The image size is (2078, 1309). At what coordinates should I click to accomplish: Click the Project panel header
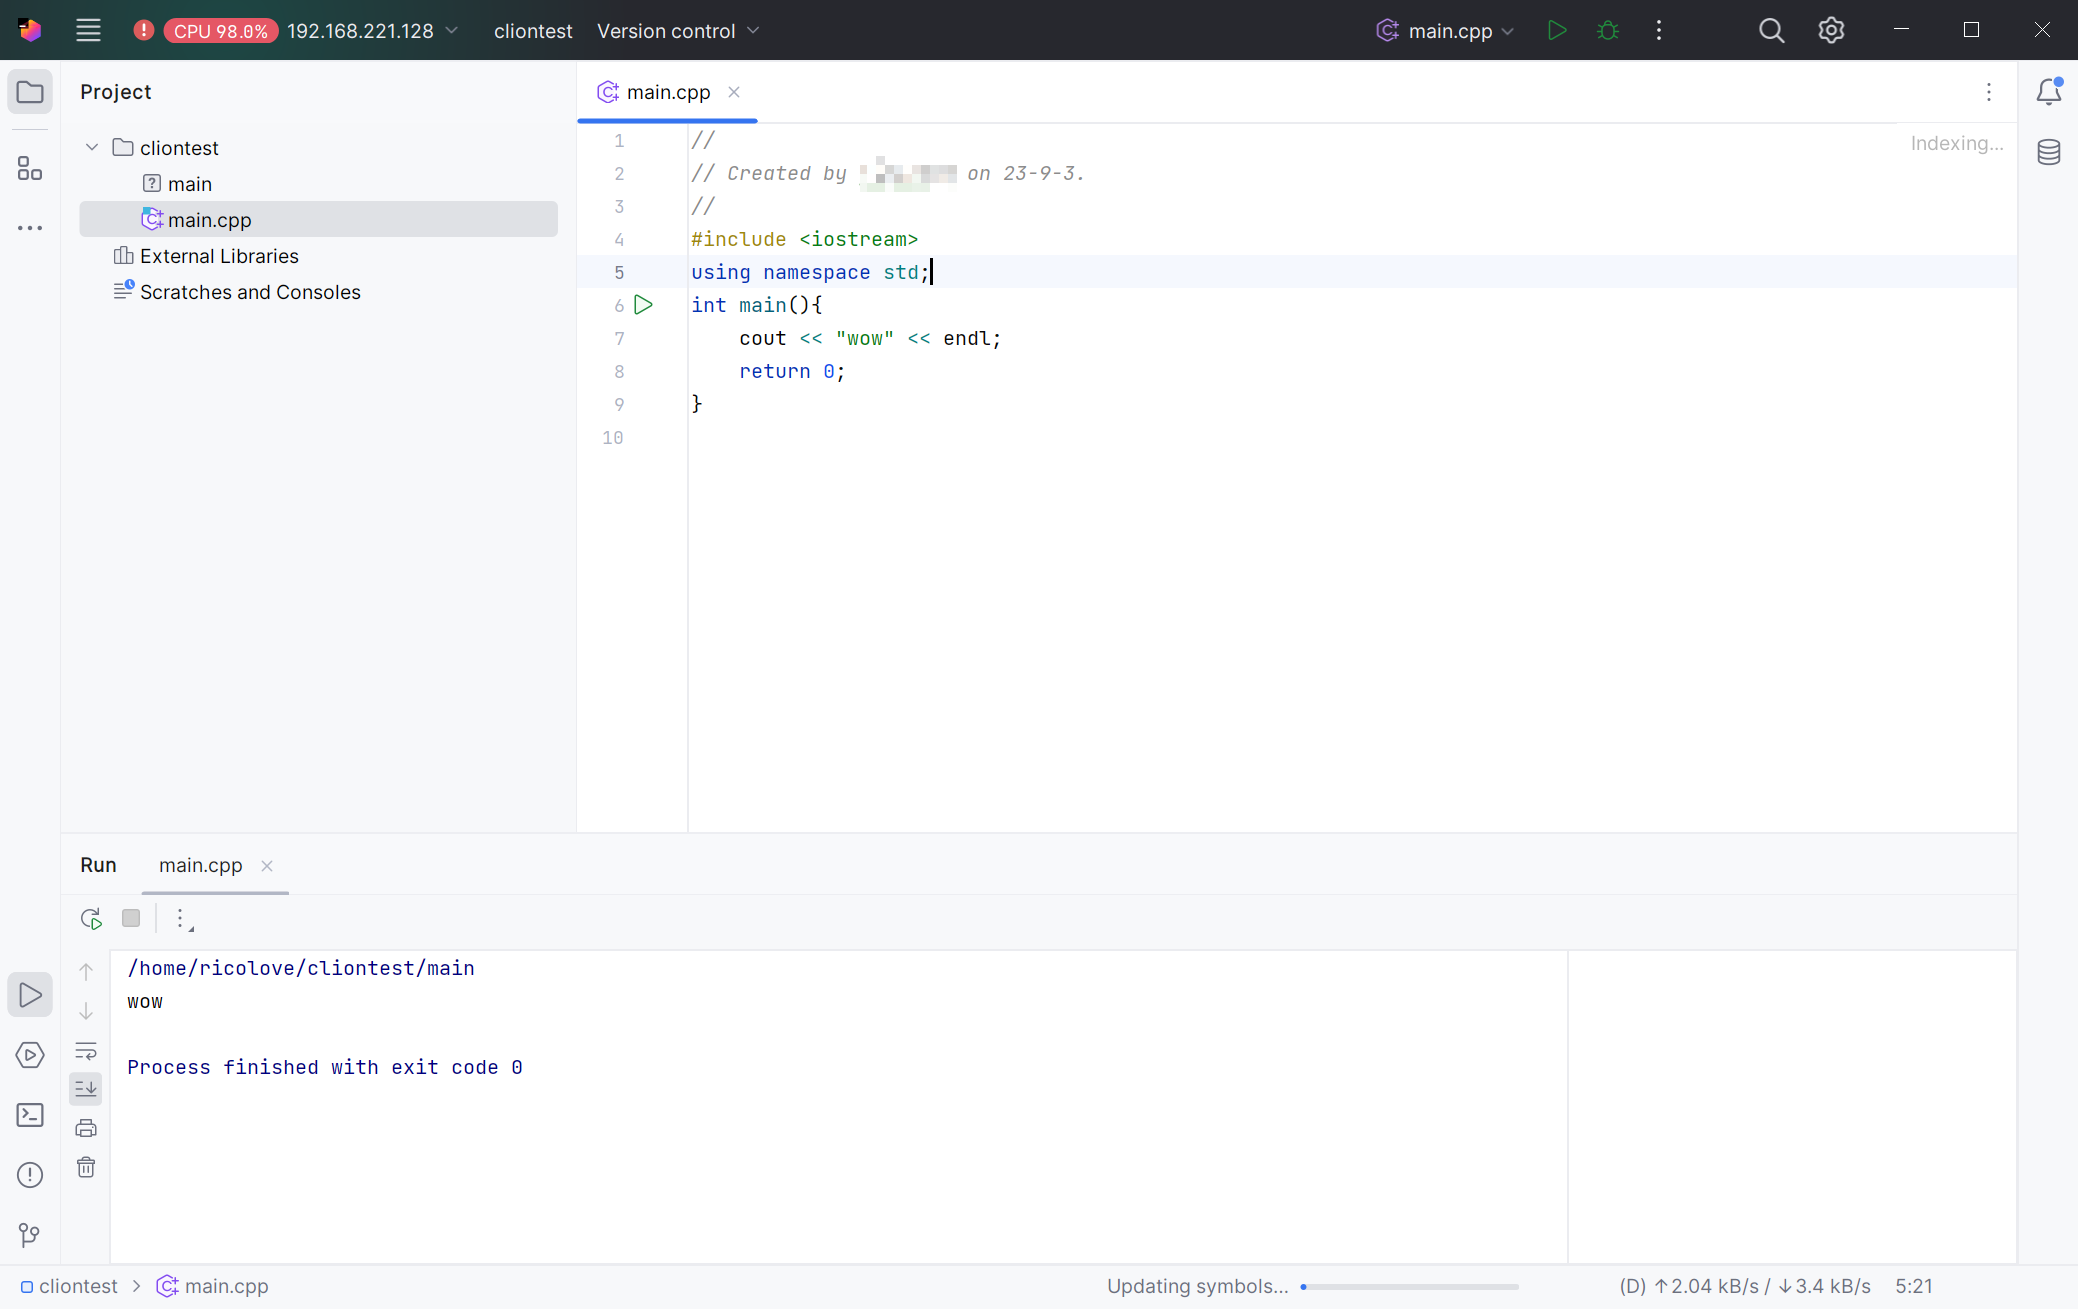click(x=116, y=92)
